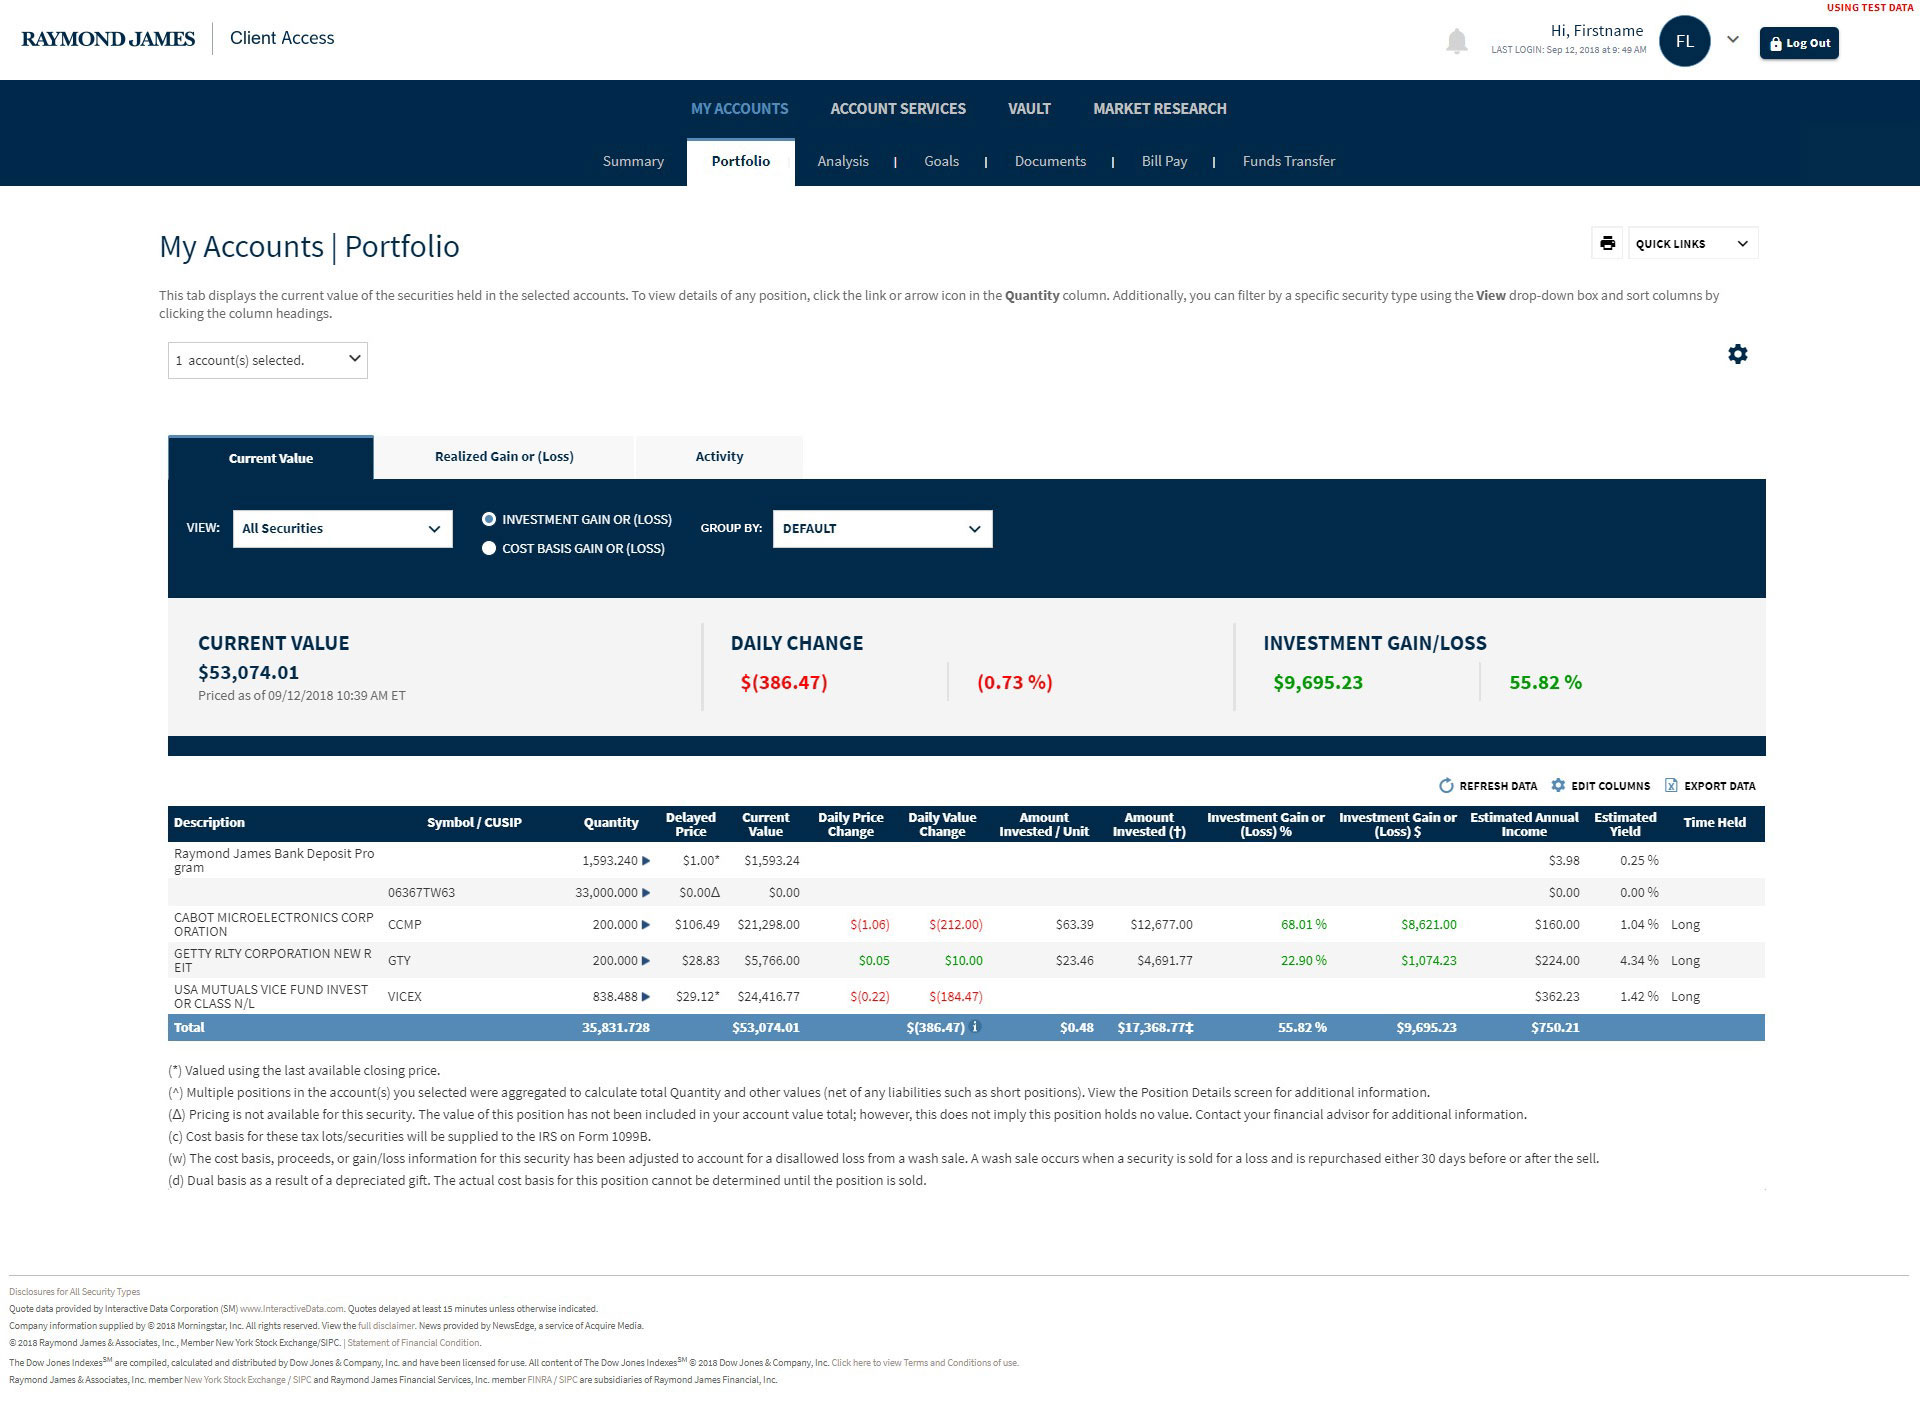Screen dimensions: 1920x1401
Task: Open Disclosures for All Security Types link
Action: (x=75, y=1292)
